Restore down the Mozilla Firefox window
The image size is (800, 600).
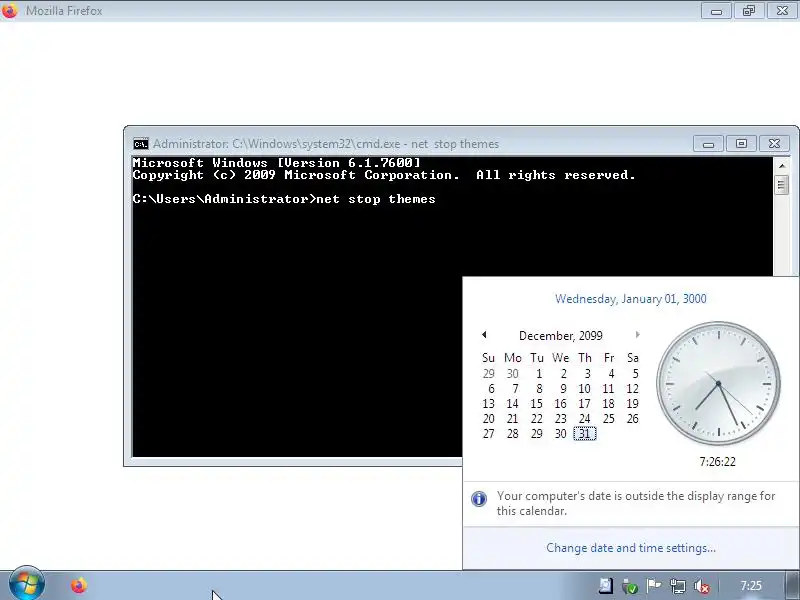[749, 11]
